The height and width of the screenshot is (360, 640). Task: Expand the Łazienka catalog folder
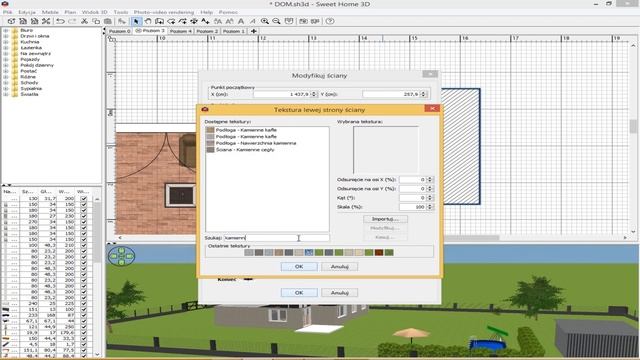coord(6,48)
